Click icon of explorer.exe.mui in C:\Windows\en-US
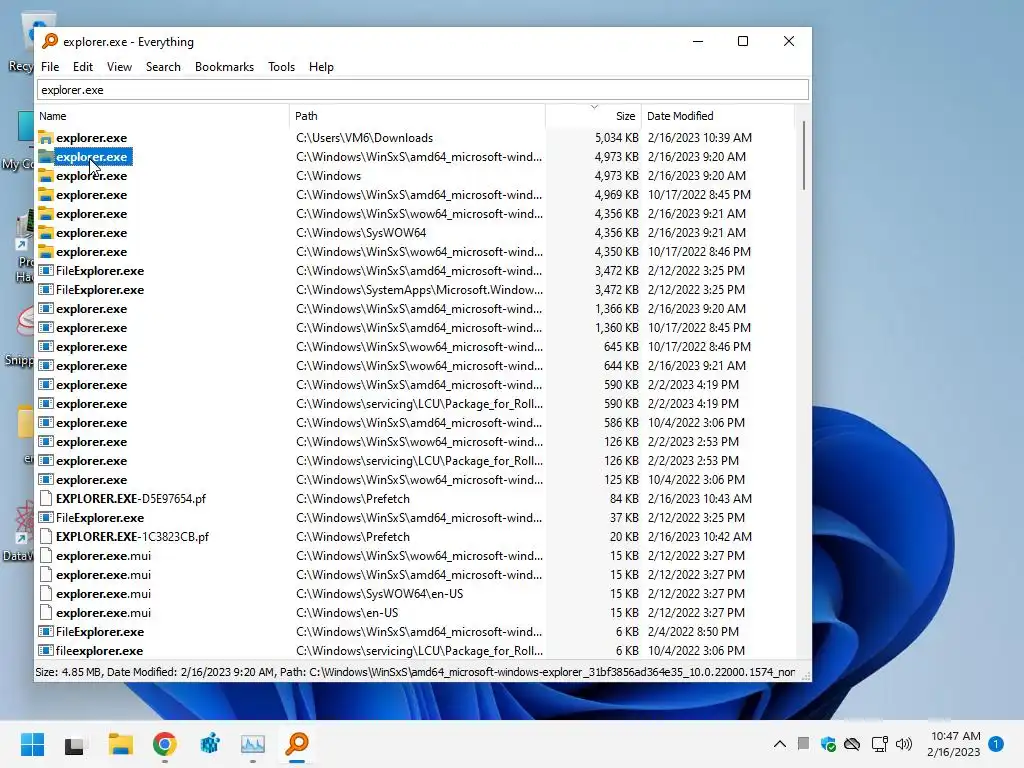This screenshot has width=1024, height=768. [x=45, y=613]
